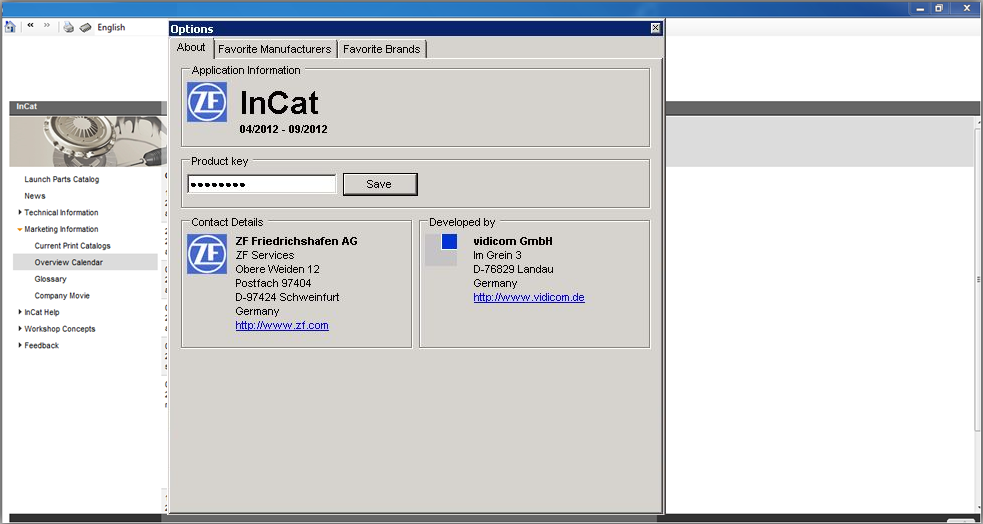Open Launch Parts Catalog in sidebar

pyautogui.click(x=61, y=179)
